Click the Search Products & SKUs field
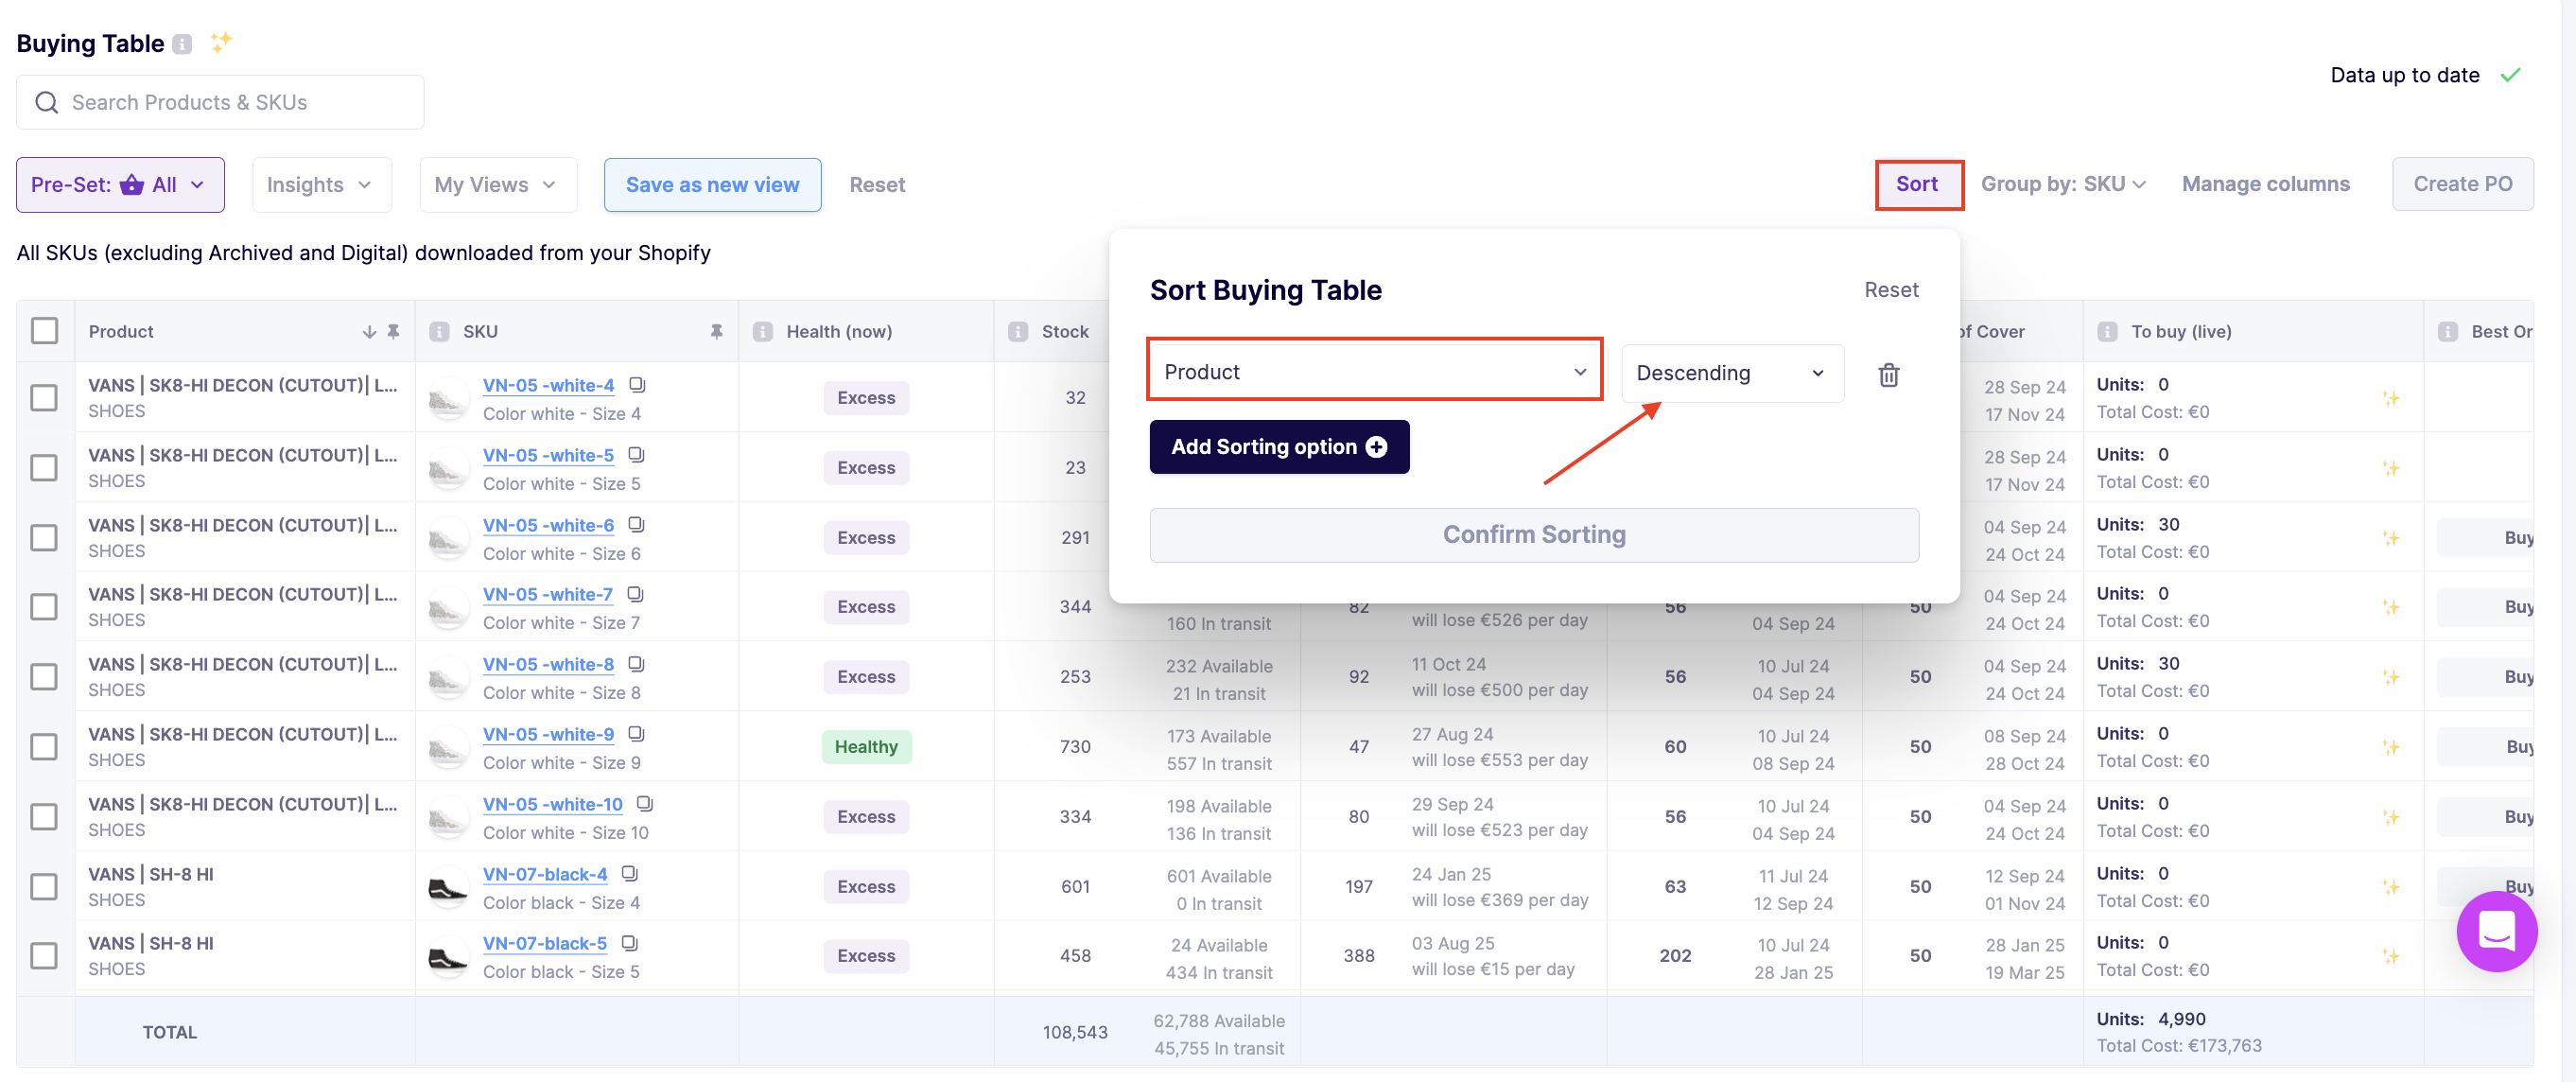Image resolution: width=2576 pixels, height=1082 pixels. pyautogui.click(x=220, y=102)
